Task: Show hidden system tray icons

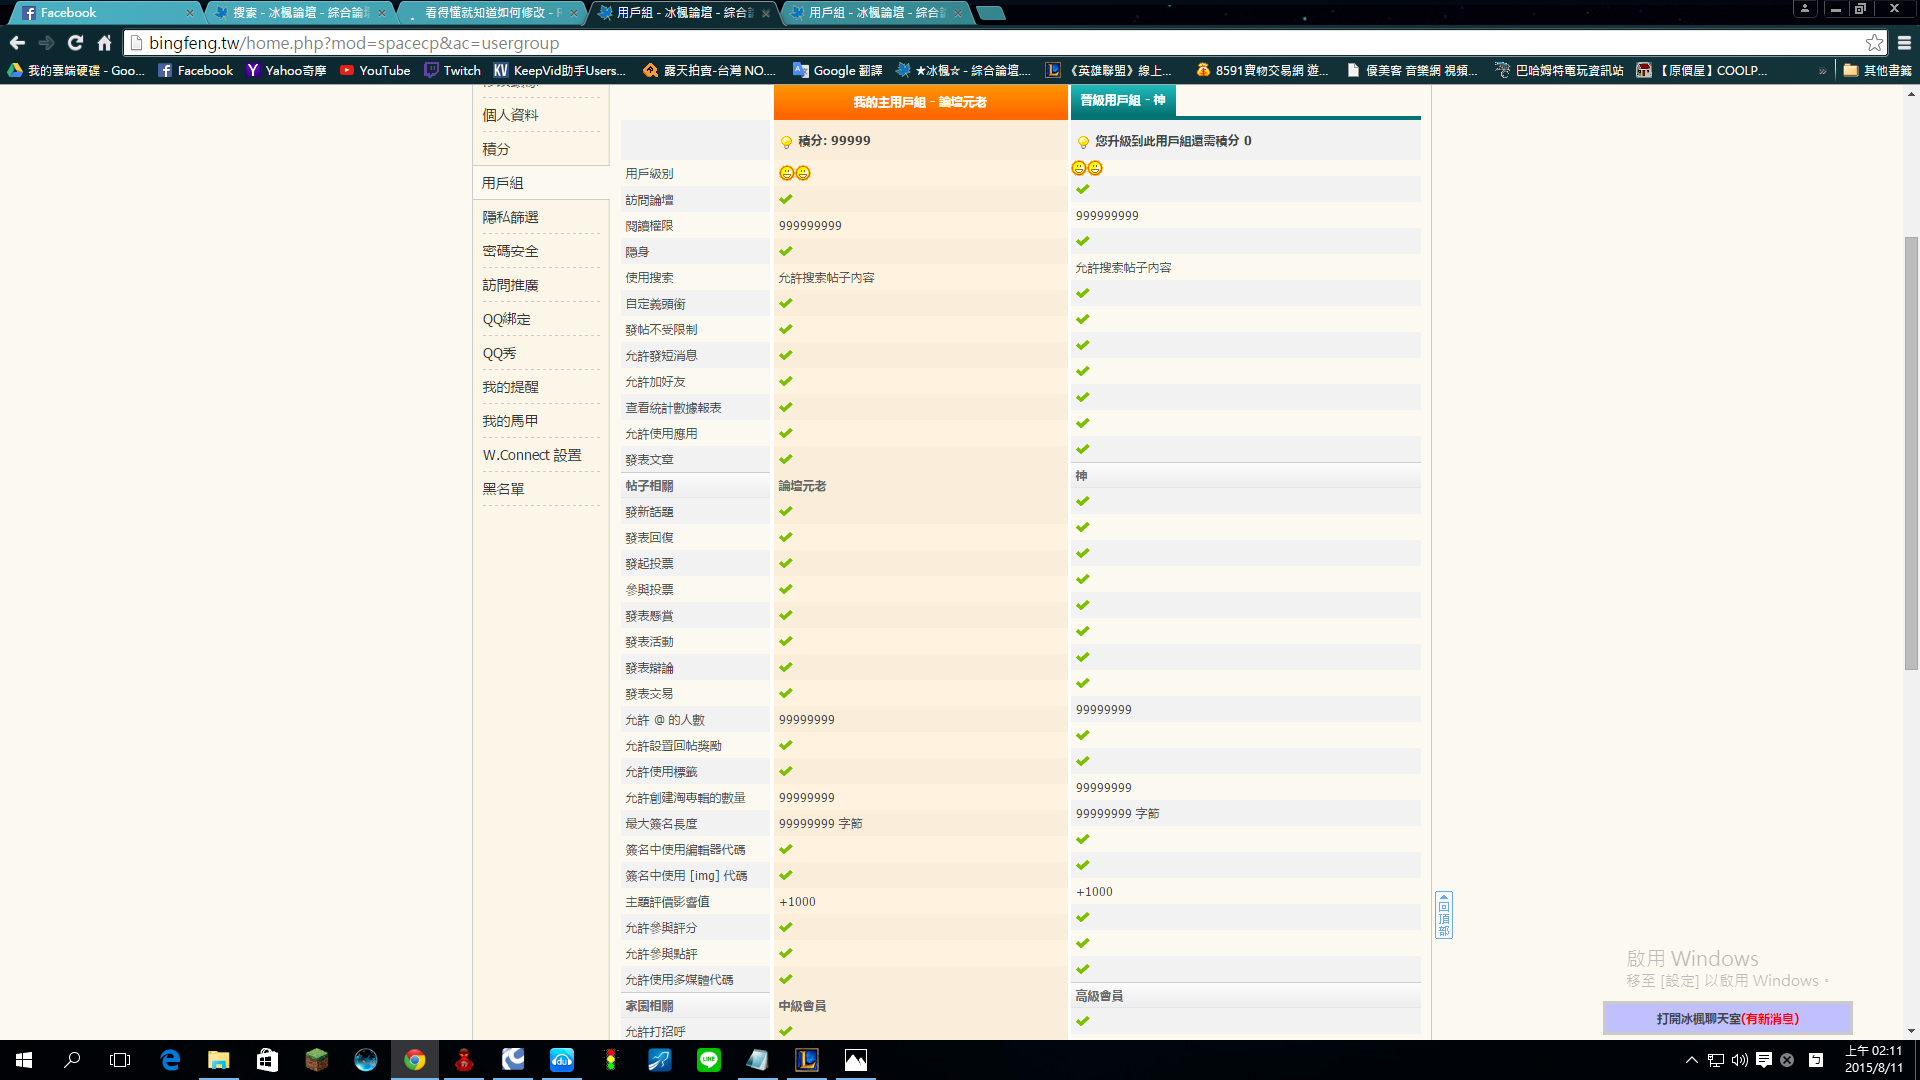Action: [x=1691, y=1060]
